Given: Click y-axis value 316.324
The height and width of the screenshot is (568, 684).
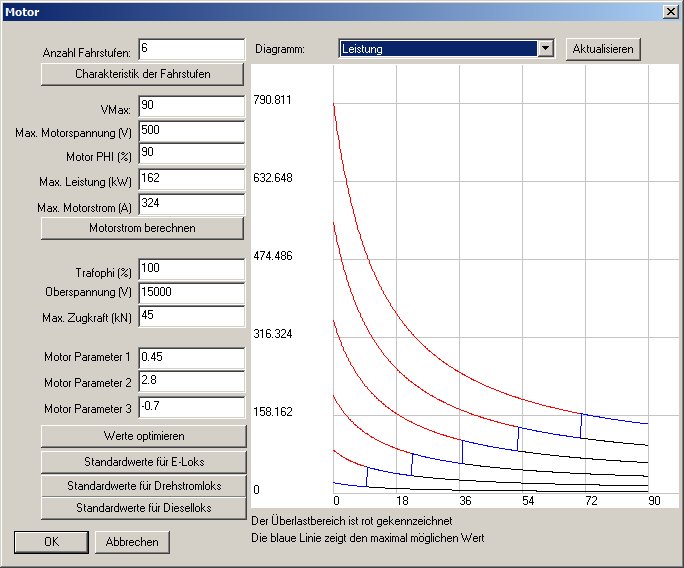Looking at the screenshot, I should coord(273,334).
